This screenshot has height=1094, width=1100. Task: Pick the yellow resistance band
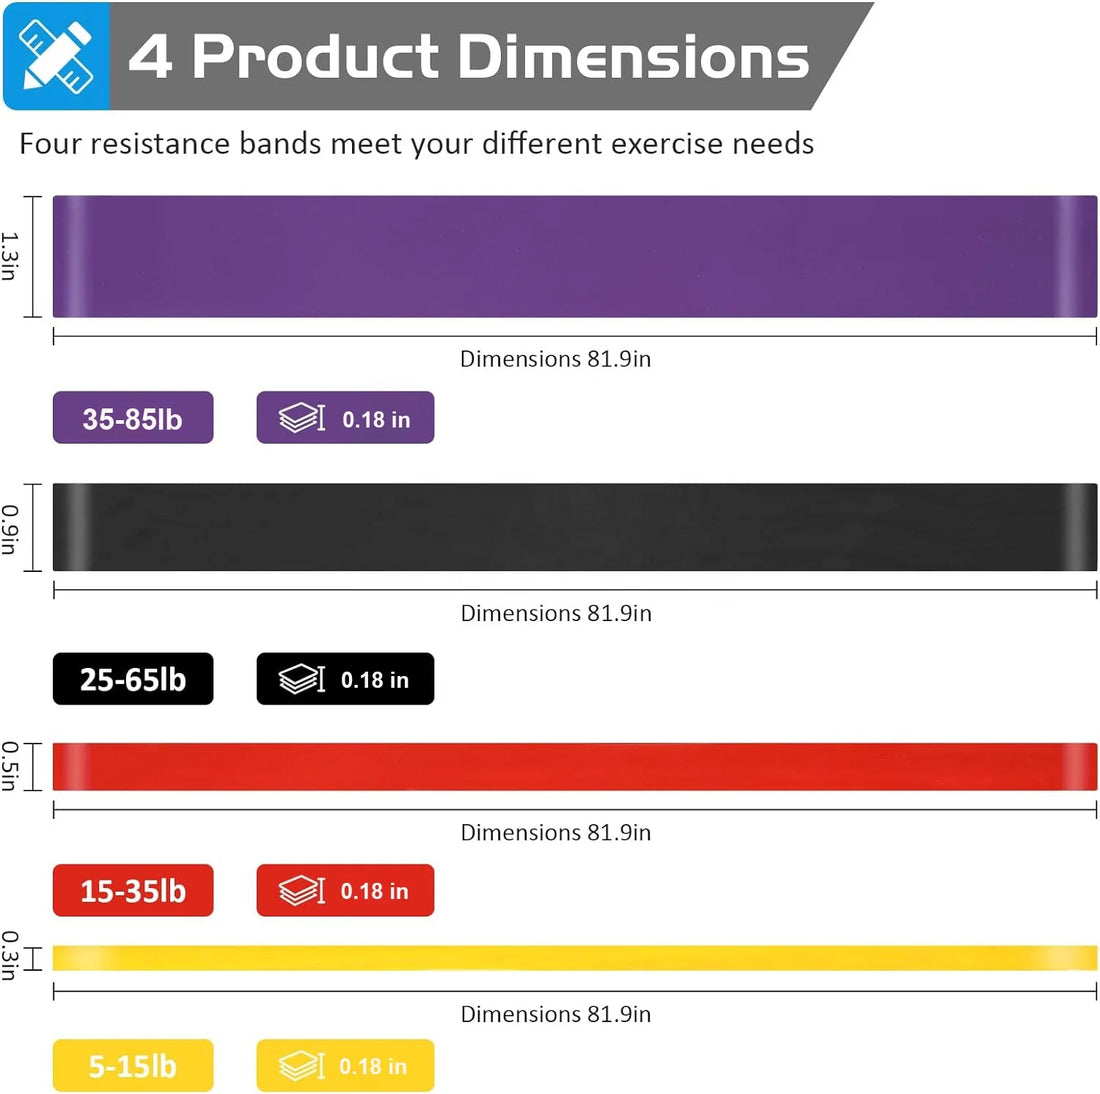(x=574, y=958)
